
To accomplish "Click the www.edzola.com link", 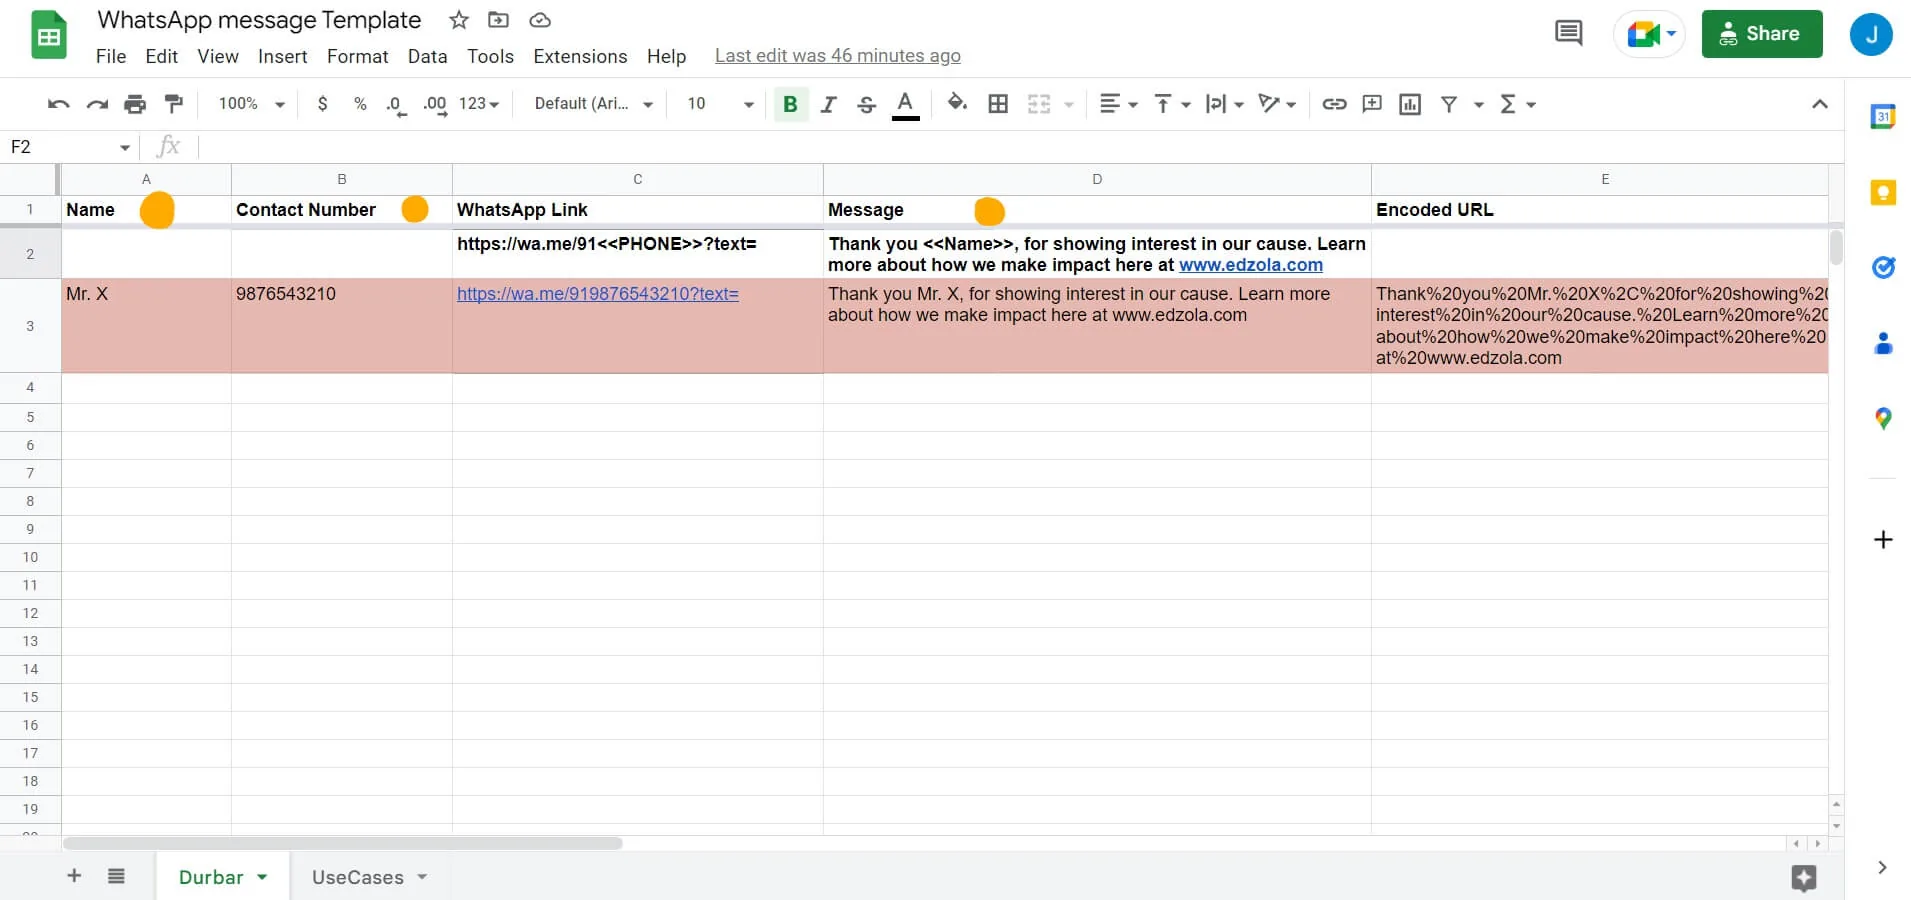I will point(1250,265).
